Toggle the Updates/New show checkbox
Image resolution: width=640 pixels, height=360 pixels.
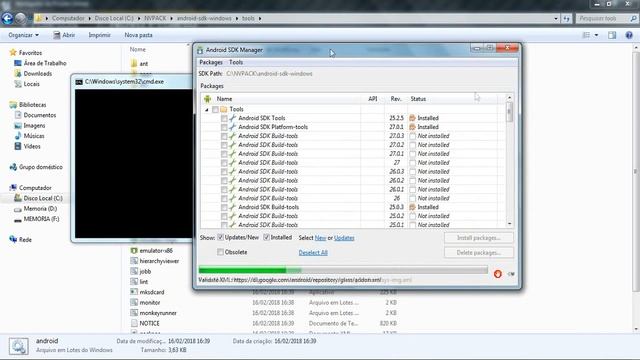coord(220,238)
